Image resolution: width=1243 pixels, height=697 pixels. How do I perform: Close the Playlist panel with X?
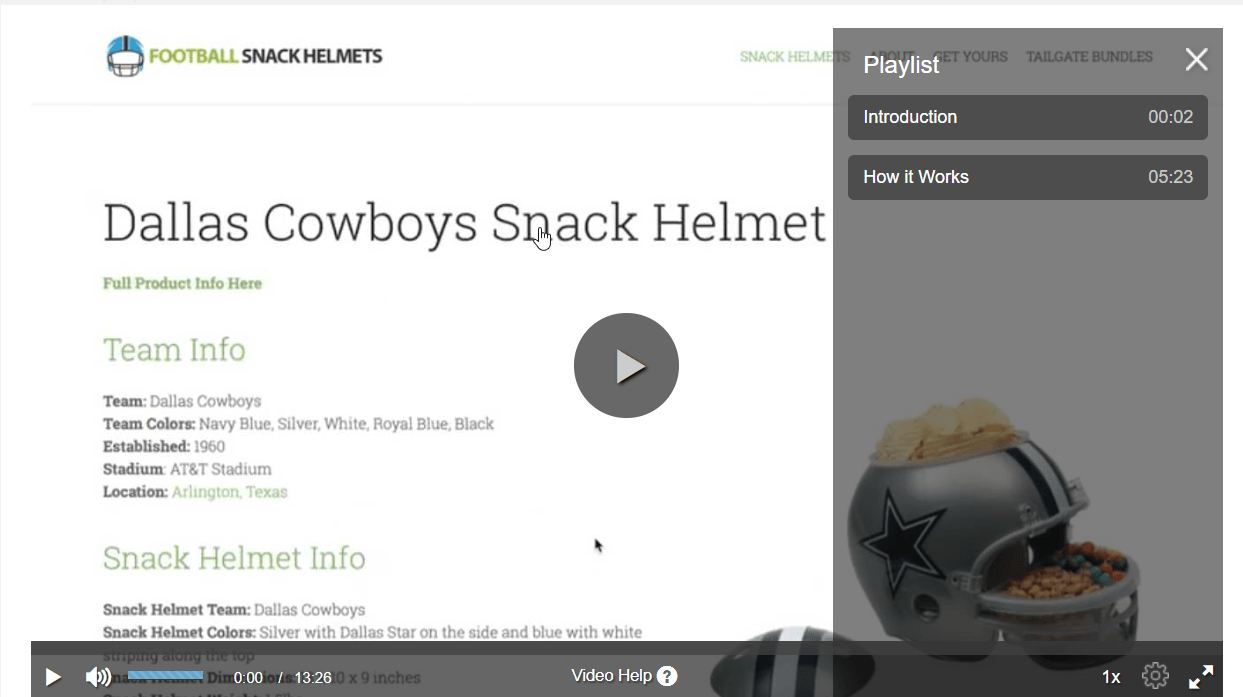pos(1196,60)
